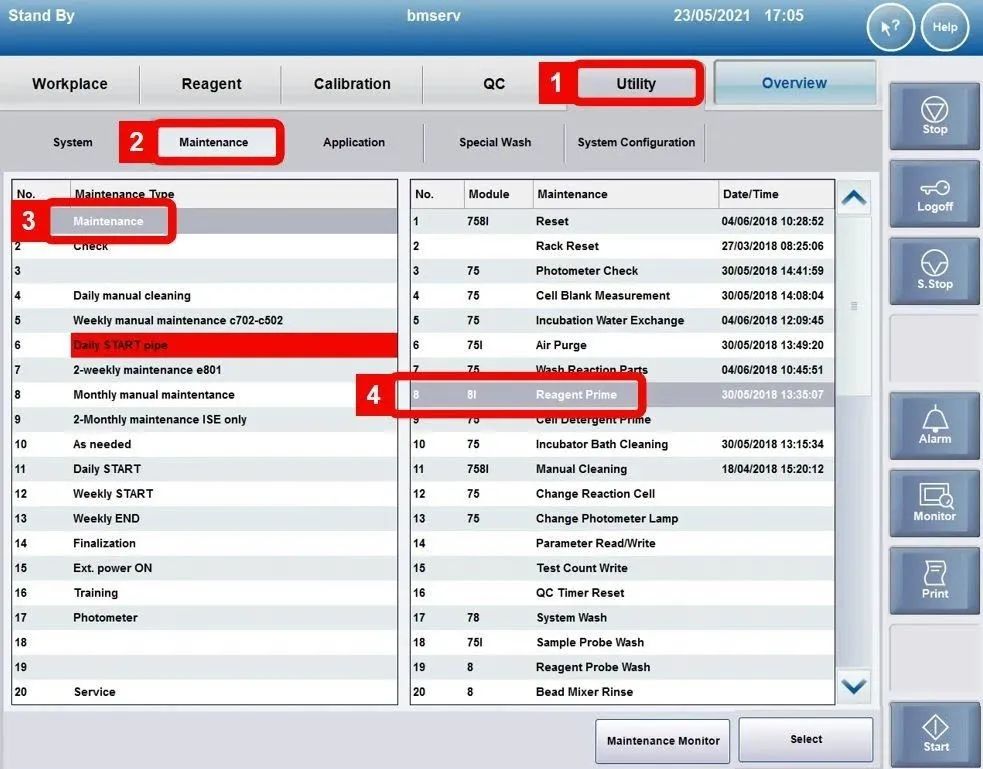Select the Special Wash subtab
Screen dimensions: 983x769
495,142
